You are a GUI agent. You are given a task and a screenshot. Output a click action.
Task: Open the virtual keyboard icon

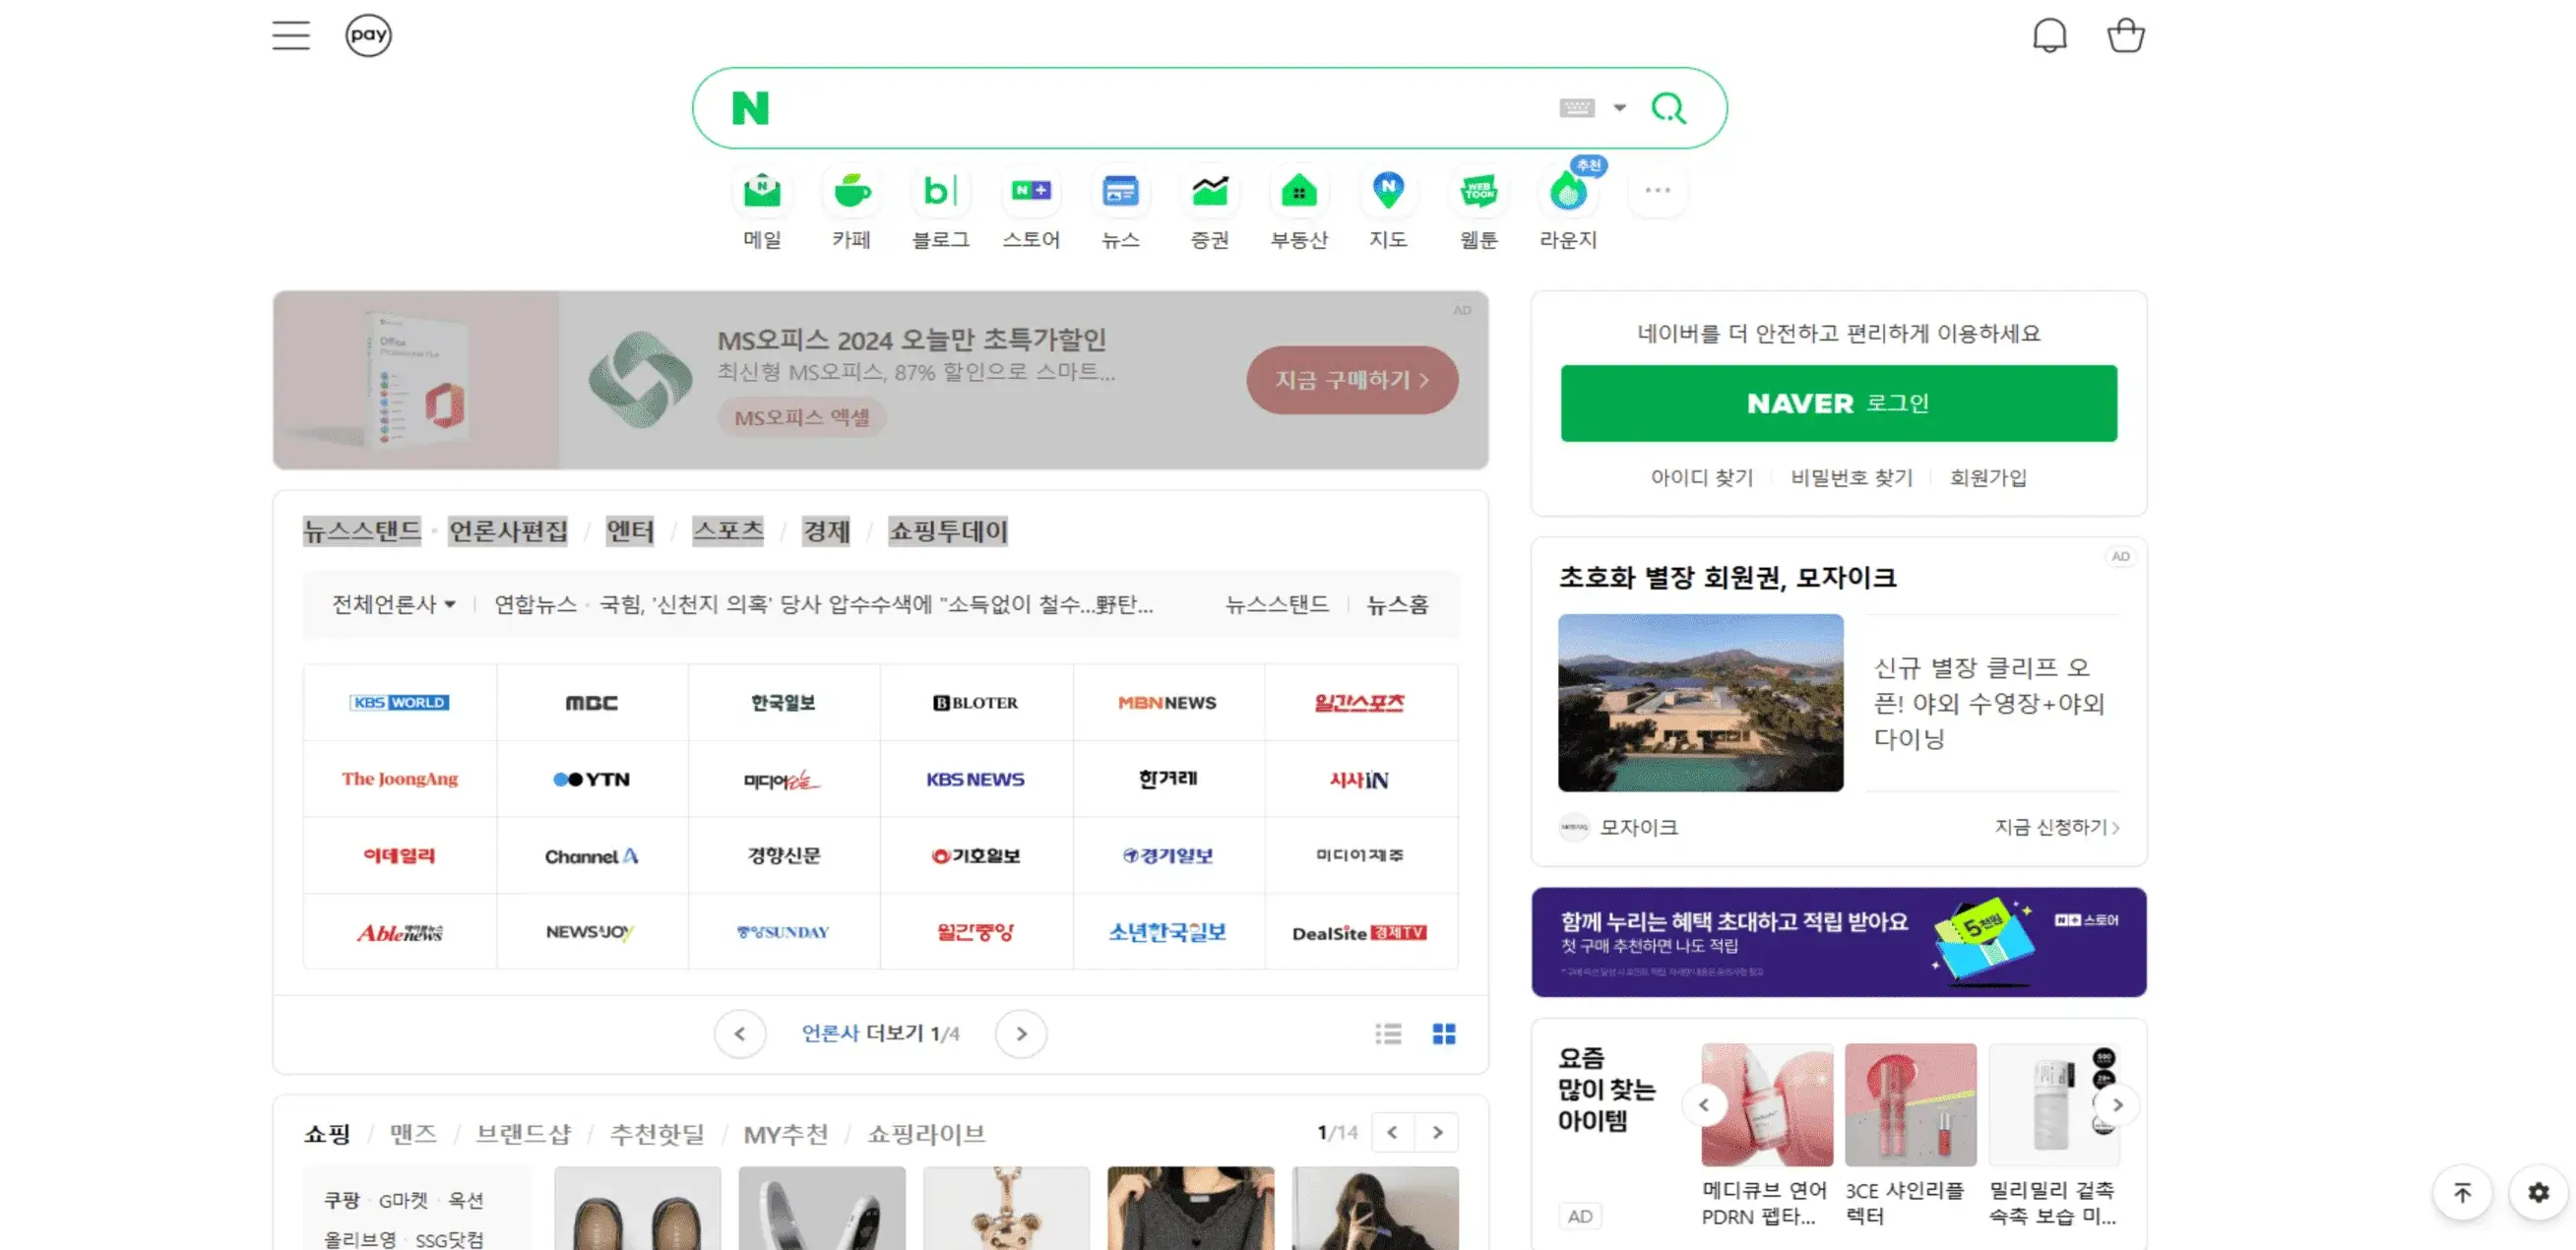[x=1577, y=108]
